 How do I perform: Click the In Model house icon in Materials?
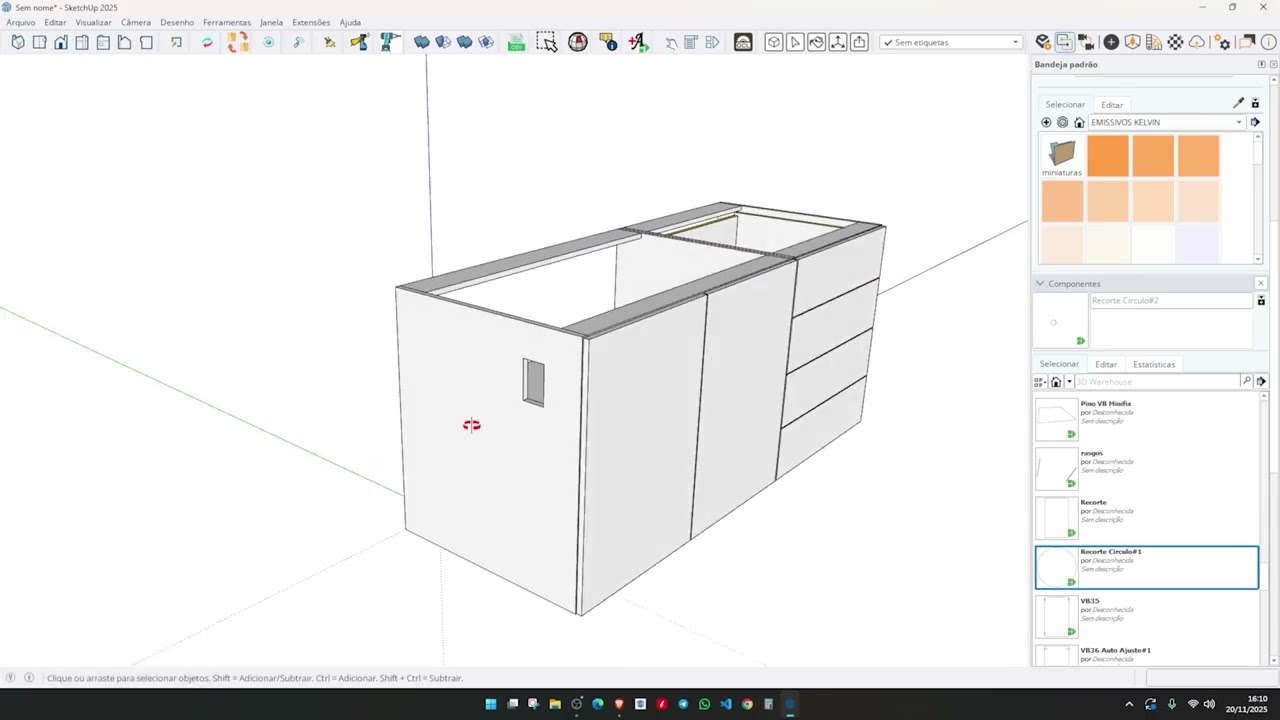[x=1079, y=122]
